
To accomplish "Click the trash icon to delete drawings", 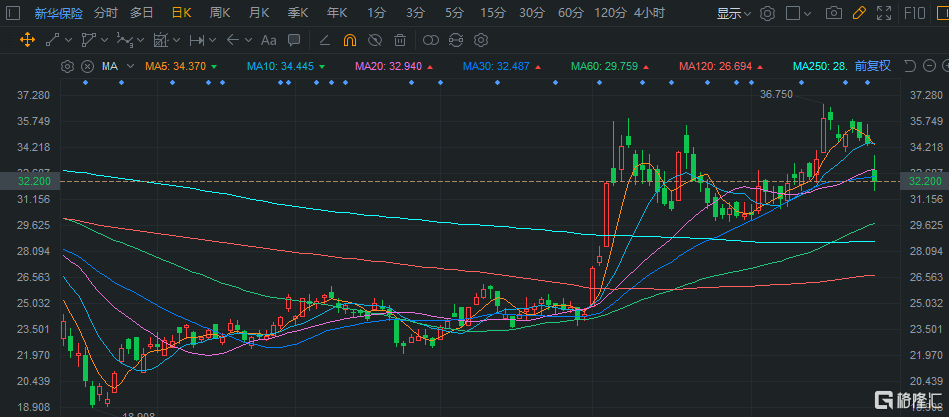I will (x=399, y=41).
